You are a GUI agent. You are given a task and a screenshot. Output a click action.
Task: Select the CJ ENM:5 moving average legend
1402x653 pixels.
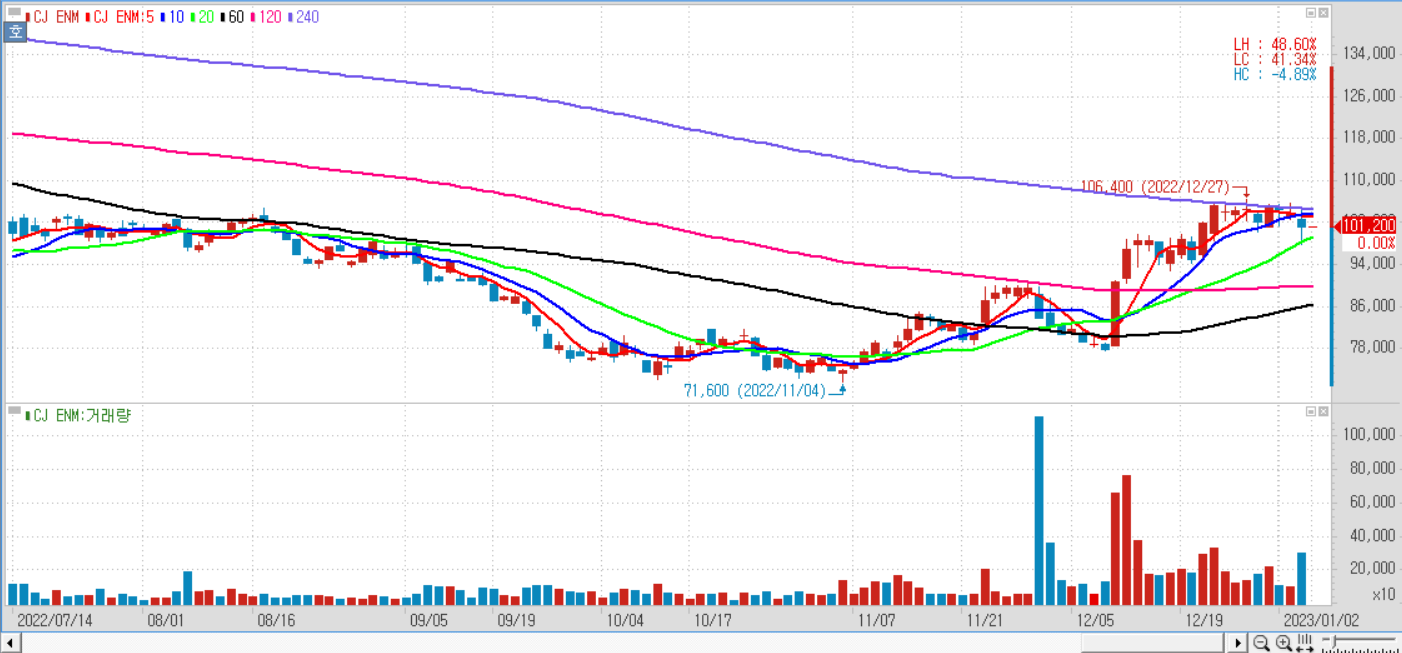click(x=119, y=17)
